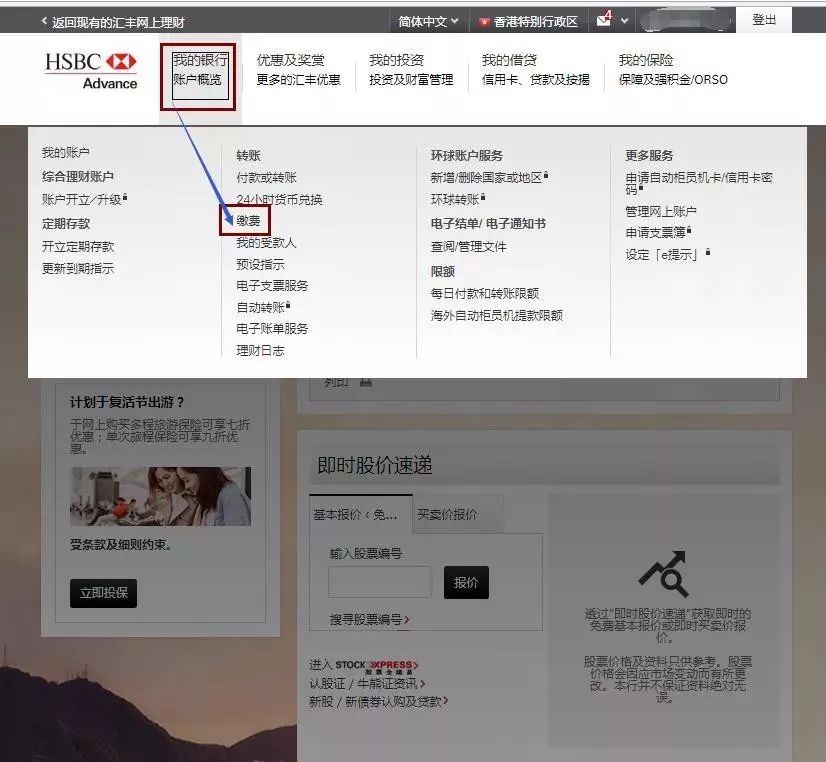Focus the 输入股票编号 input field
The image size is (826, 762).
(380, 582)
